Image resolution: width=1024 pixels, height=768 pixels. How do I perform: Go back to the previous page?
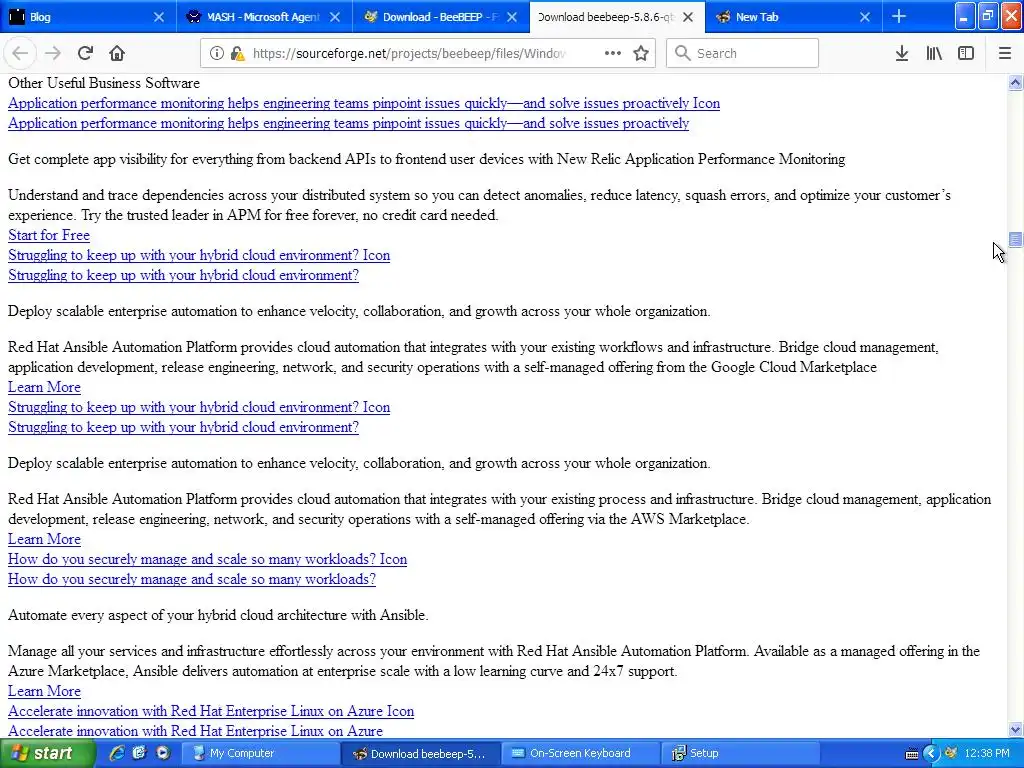coord(20,53)
